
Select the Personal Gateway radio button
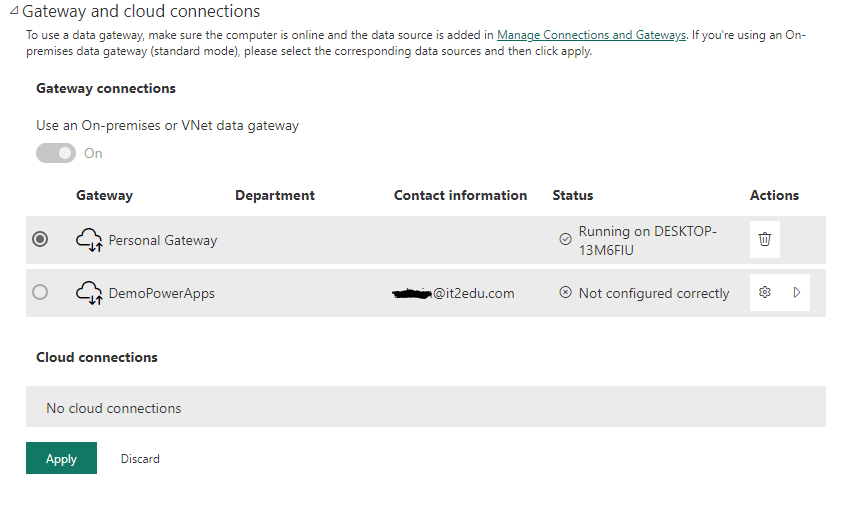40,240
